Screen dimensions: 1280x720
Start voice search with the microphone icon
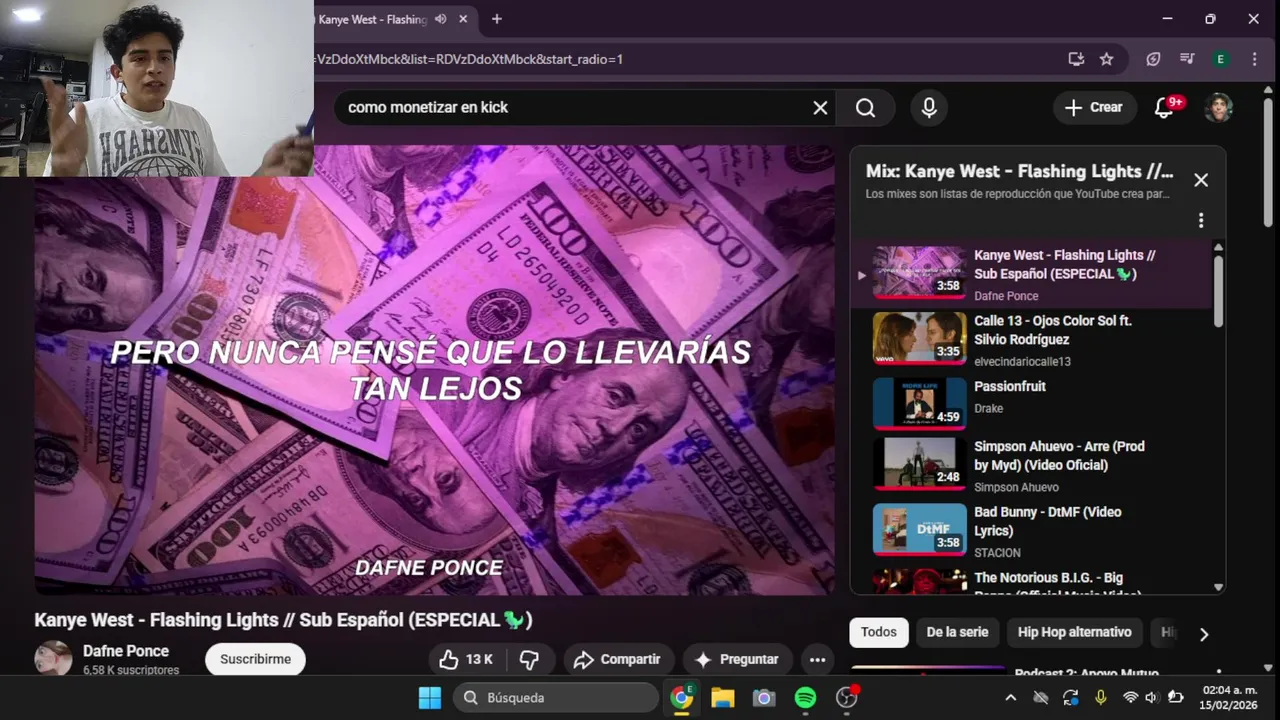(x=929, y=108)
